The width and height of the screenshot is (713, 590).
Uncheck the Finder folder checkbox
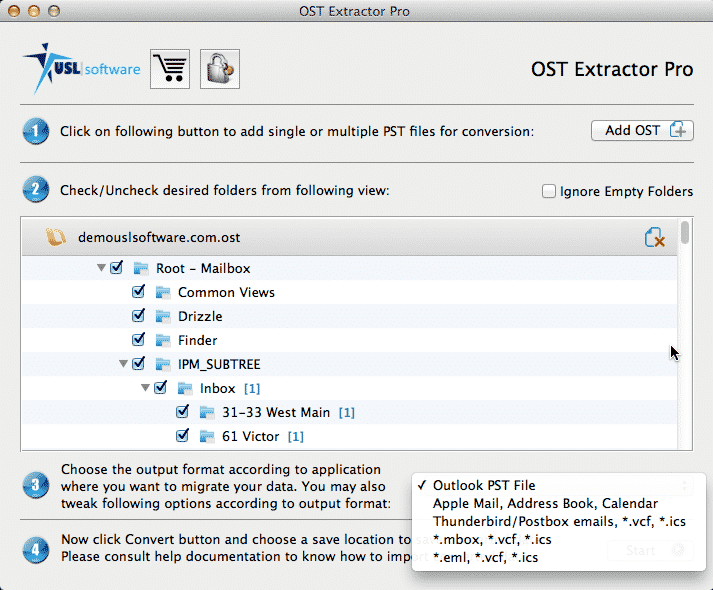pos(138,339)
